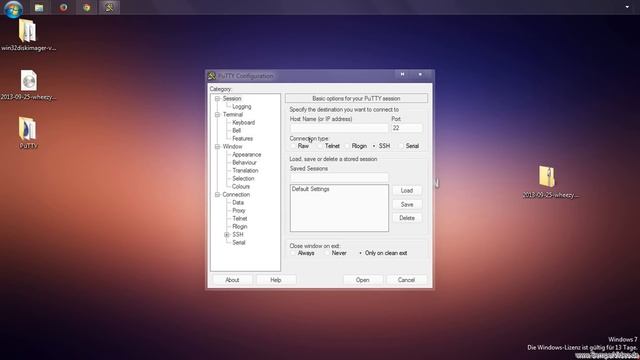Collapse the Session tree node
640x360 pixels.
[218, 98]
